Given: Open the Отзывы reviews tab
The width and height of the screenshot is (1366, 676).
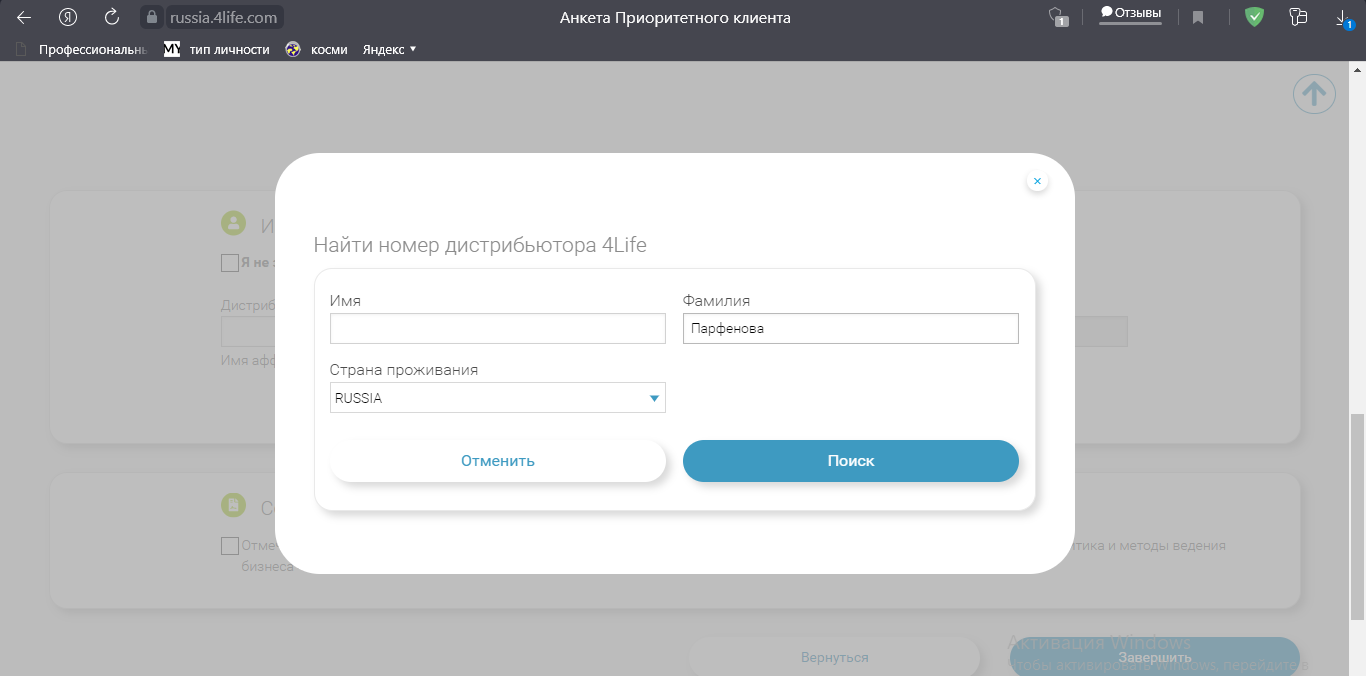Looking at the screenshot, I should click(1130, 14).
